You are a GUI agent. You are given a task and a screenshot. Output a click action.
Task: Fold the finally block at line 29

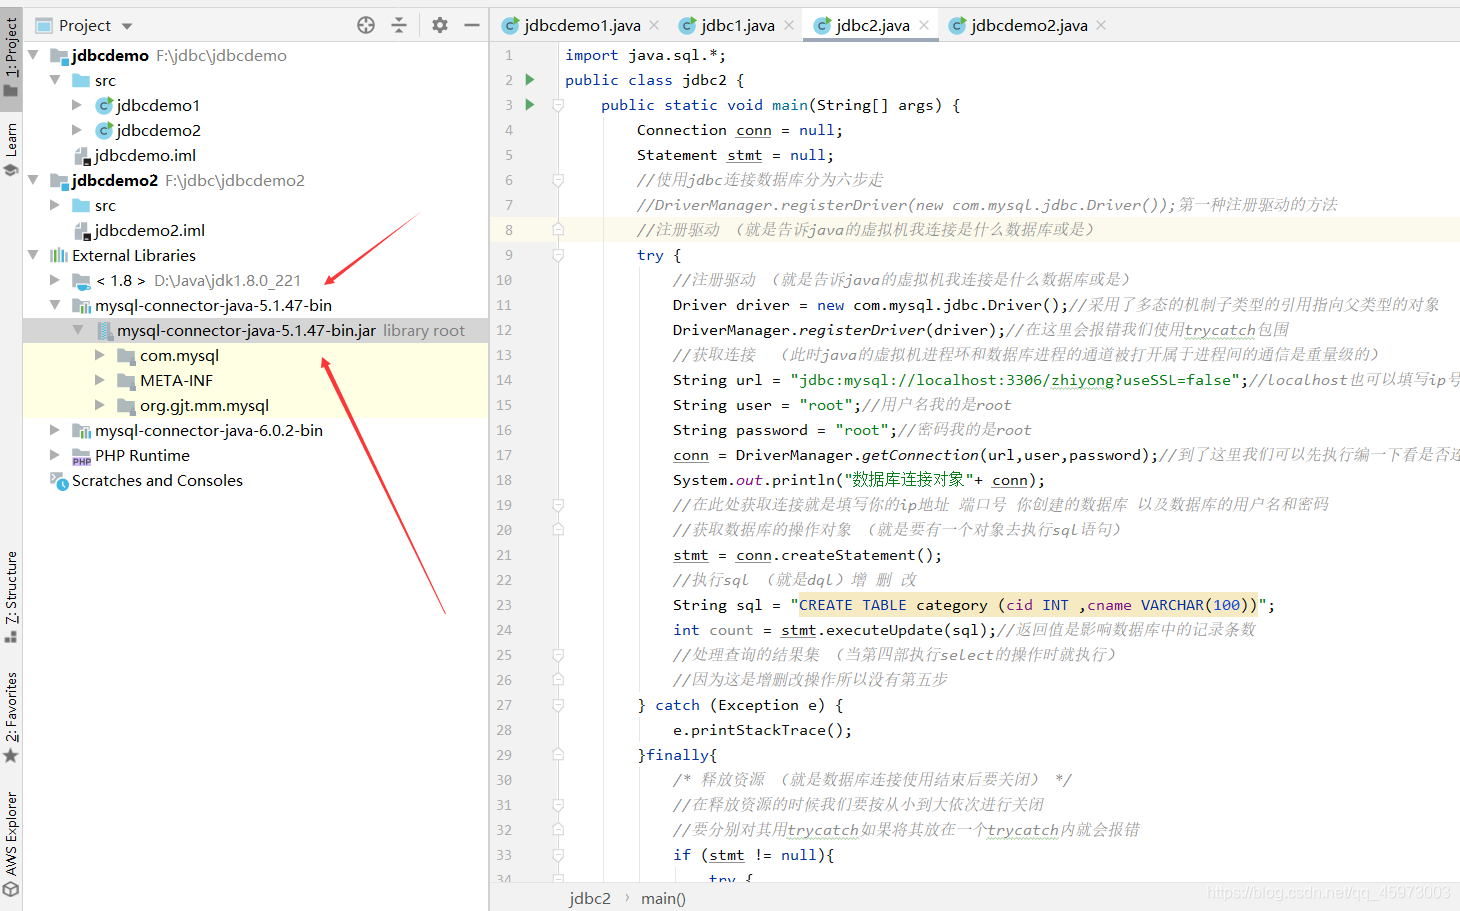pos(558,755)
